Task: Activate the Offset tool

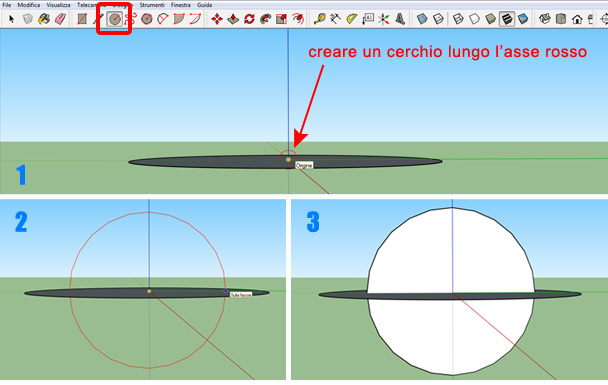Action: point(297,19)
